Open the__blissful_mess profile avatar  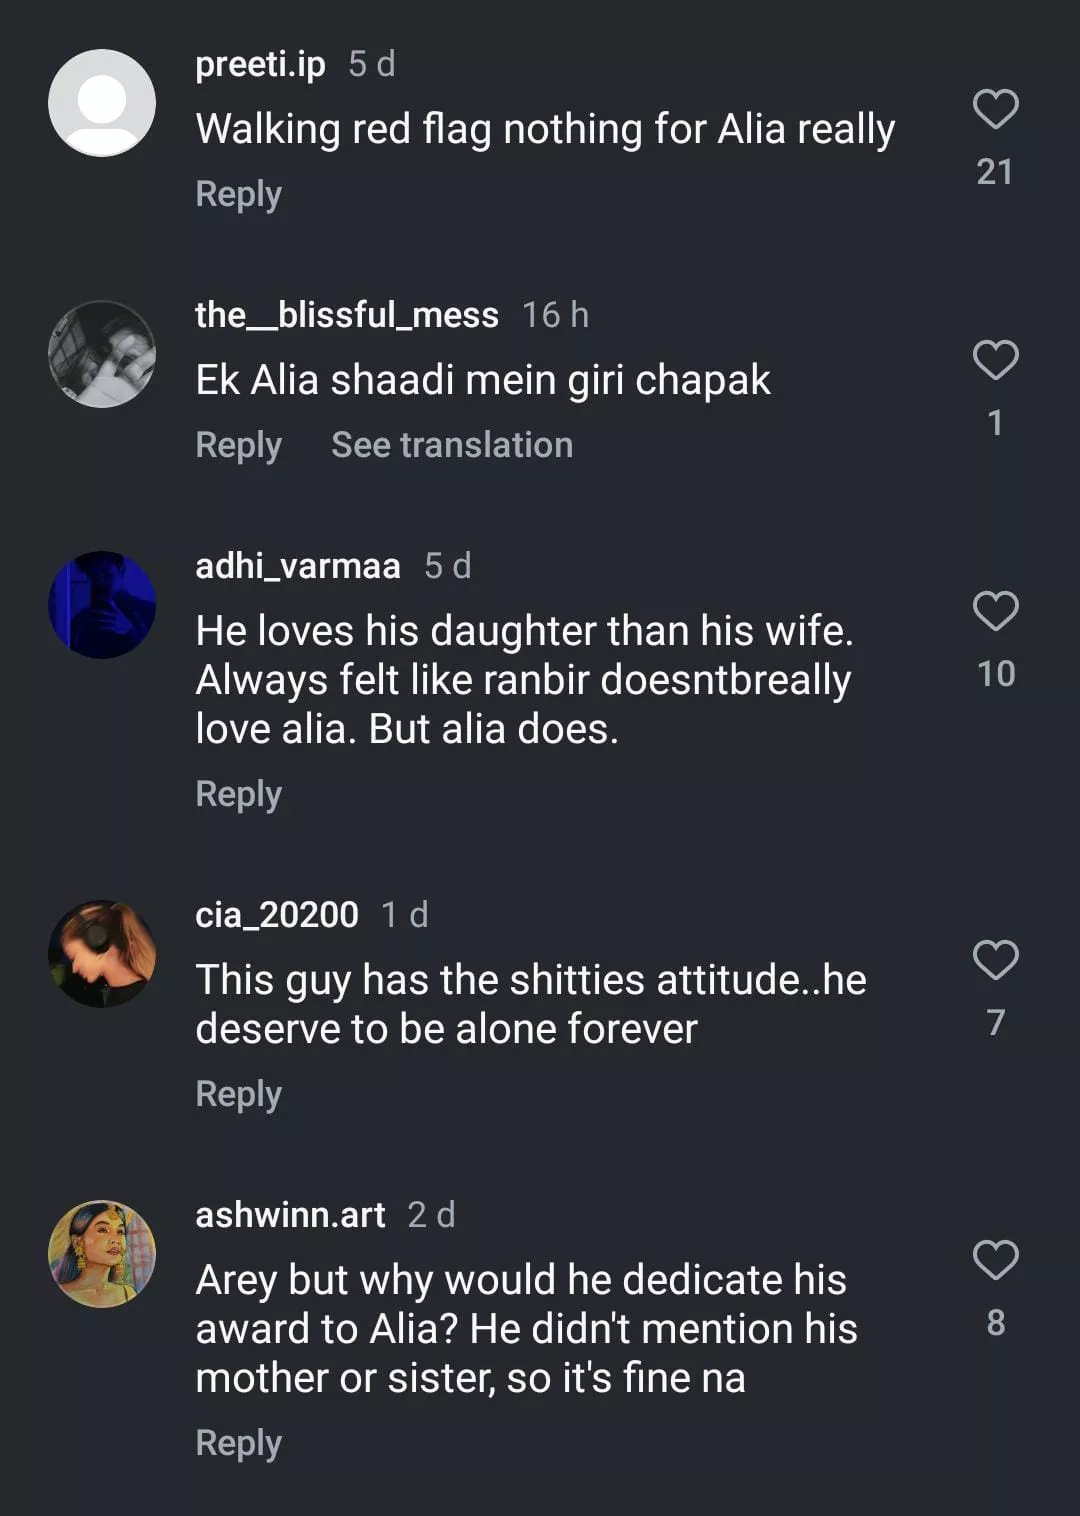click(x=102, y=354)
